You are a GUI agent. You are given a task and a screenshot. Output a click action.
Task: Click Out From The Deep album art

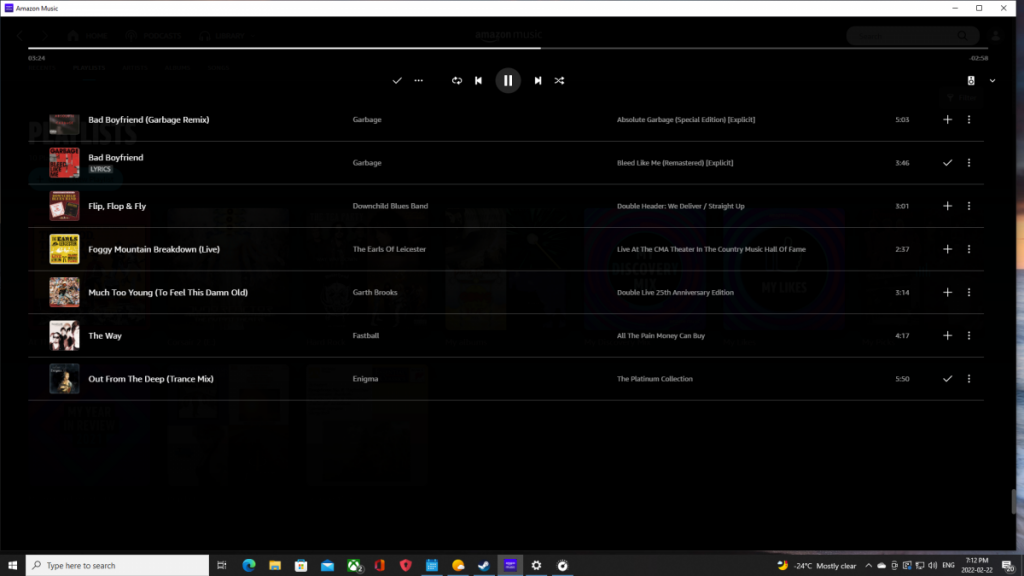pos(64,378)
